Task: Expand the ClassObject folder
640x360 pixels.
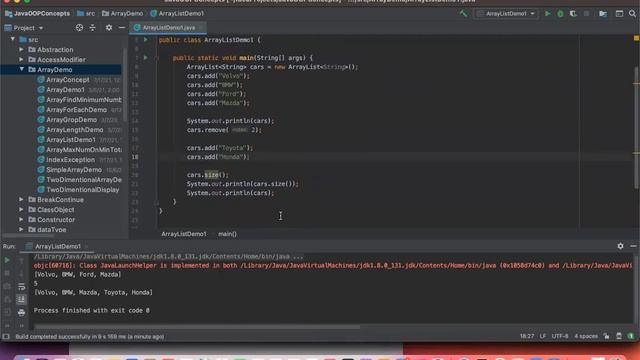Action: click(x=21, y=209)
